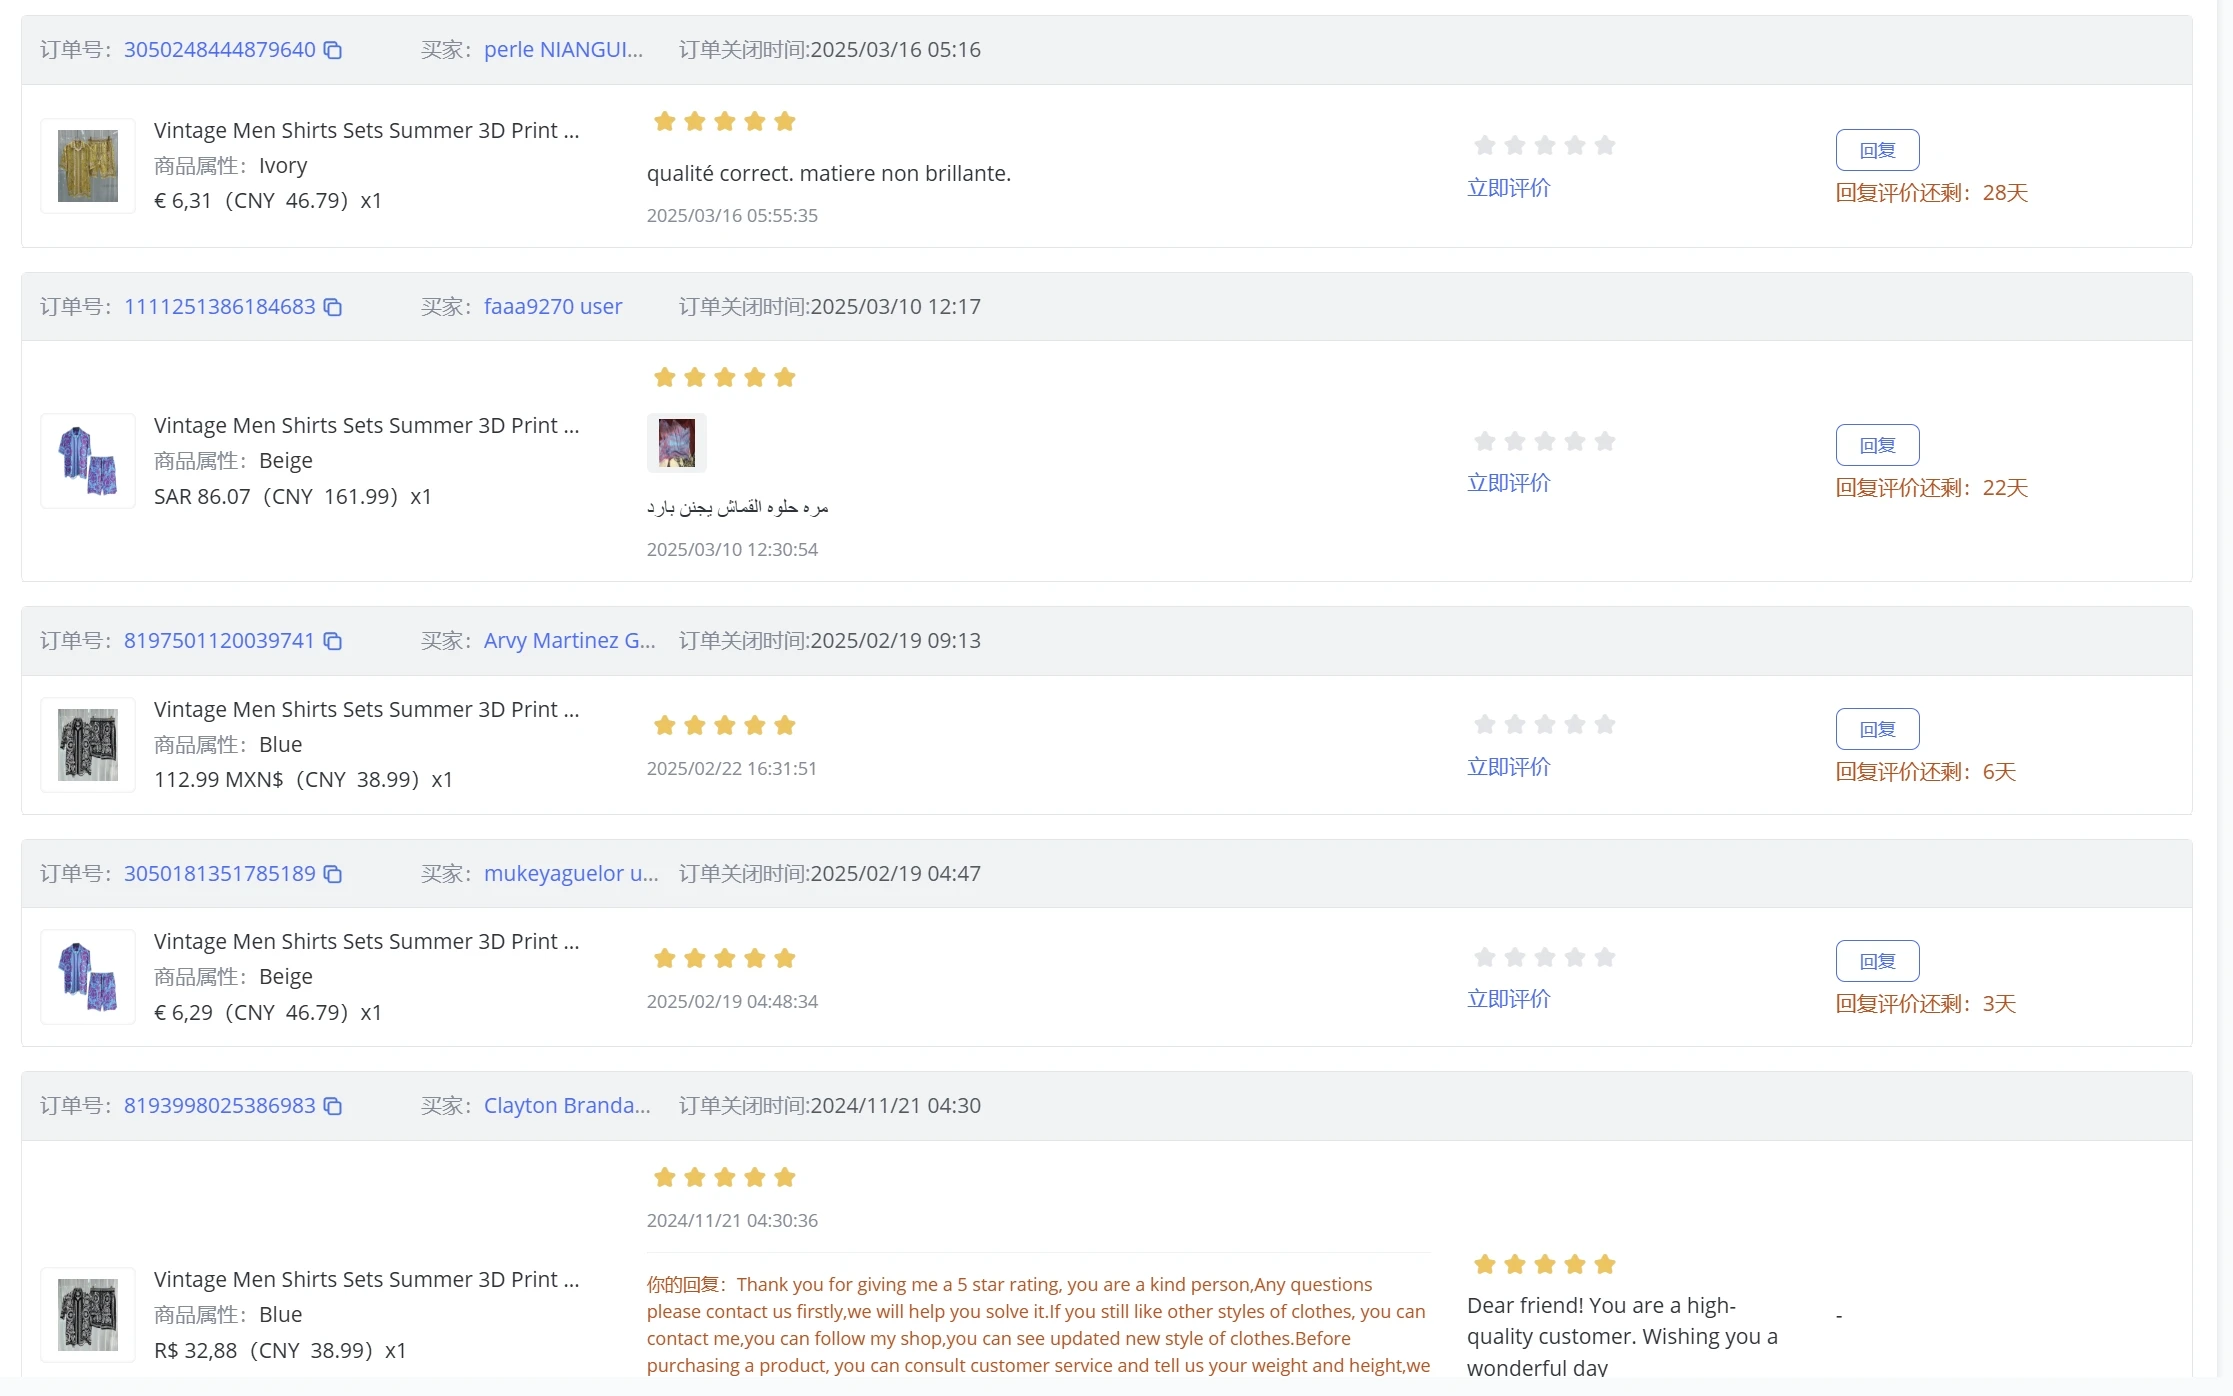Open the review photo attached by faaa9270 user
The image size is (2233, 1396).
click(677, 442)
